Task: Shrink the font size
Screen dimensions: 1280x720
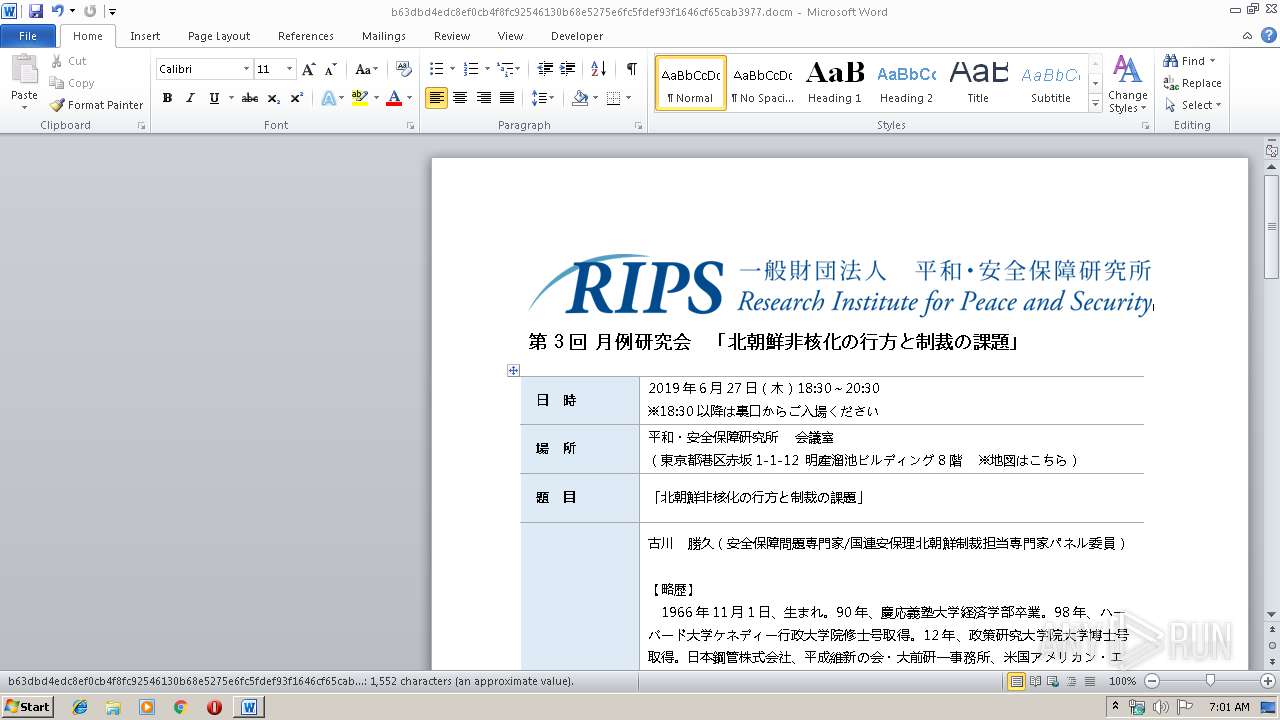Action: tap(329, 69)
